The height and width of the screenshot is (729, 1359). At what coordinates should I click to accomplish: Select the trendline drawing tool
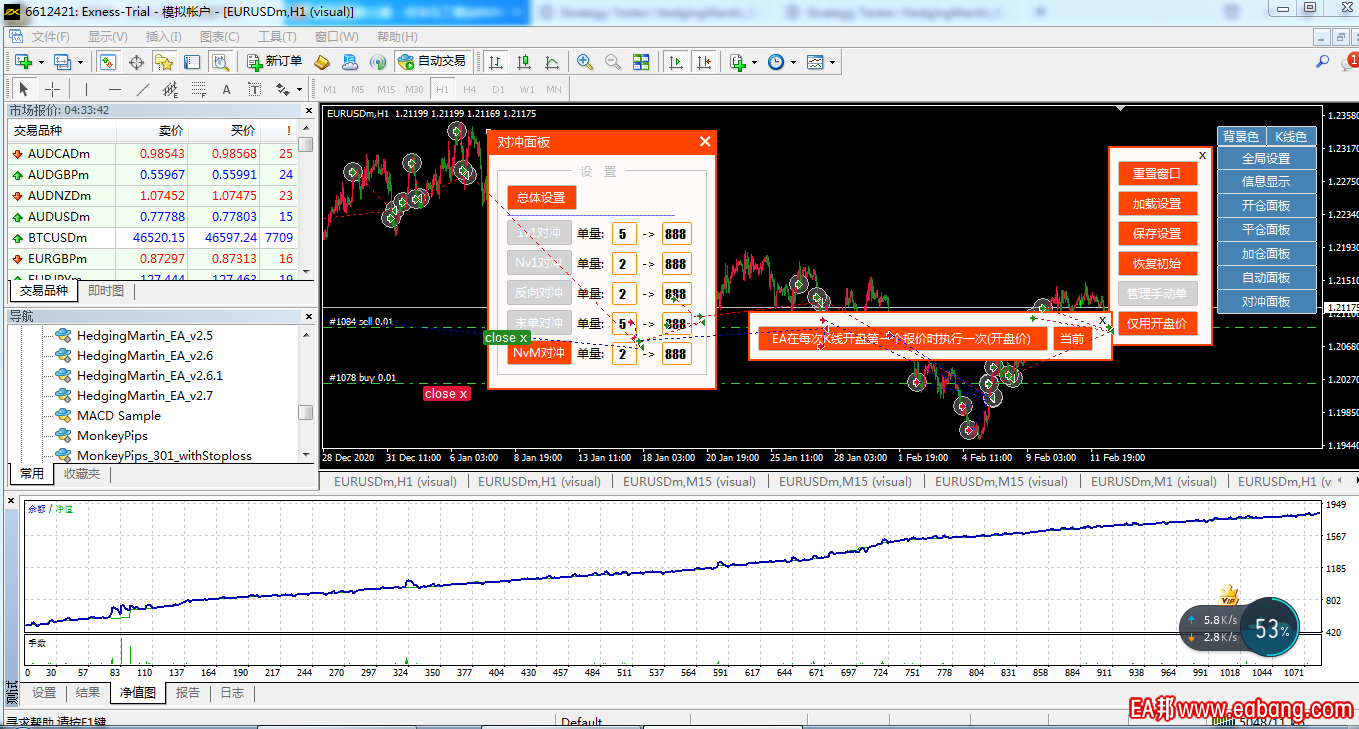[x=142, y=89]
